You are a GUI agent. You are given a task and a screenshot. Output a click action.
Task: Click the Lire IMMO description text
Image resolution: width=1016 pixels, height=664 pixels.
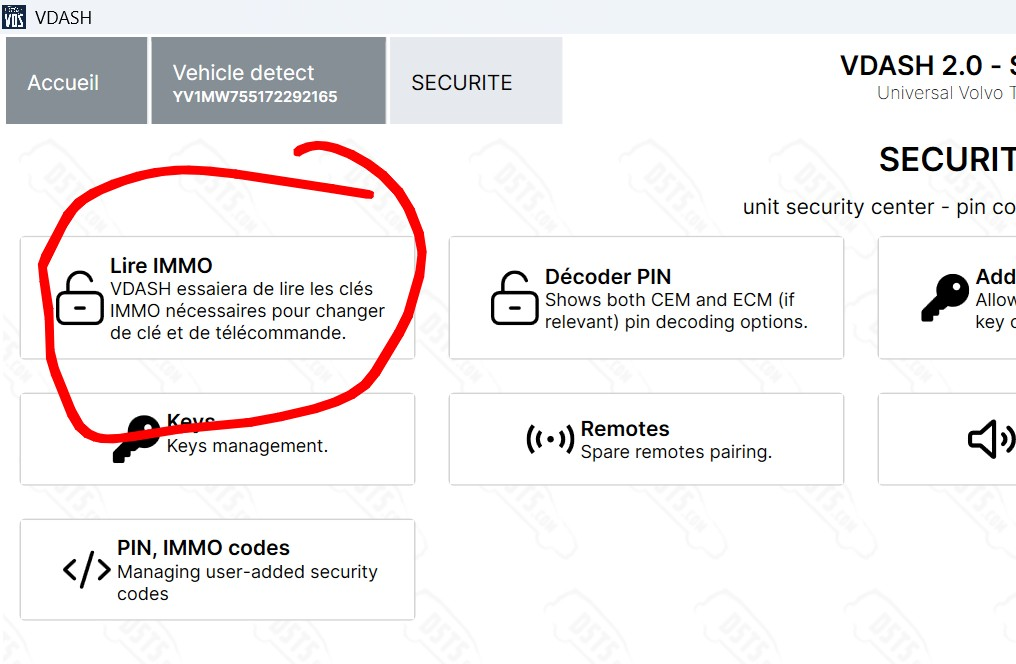pyautogui.click(x=247, y=311)
